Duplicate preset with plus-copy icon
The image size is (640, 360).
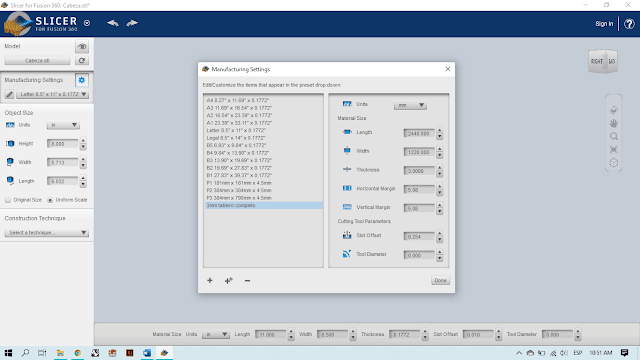click(x=229, y=280)
